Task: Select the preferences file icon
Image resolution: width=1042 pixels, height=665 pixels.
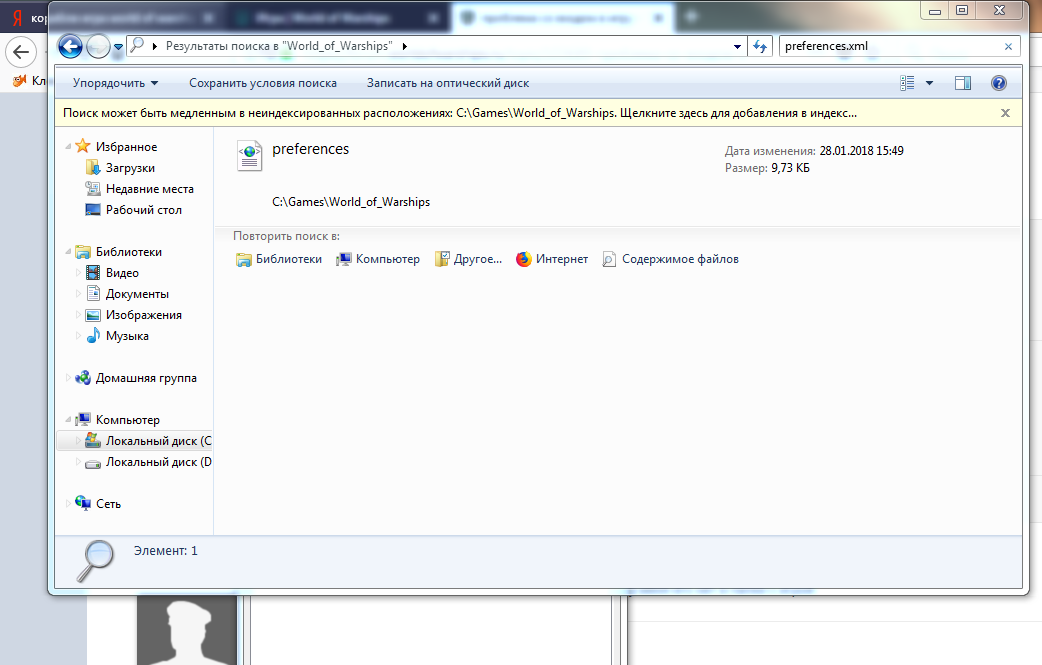Action: (250, 156)
